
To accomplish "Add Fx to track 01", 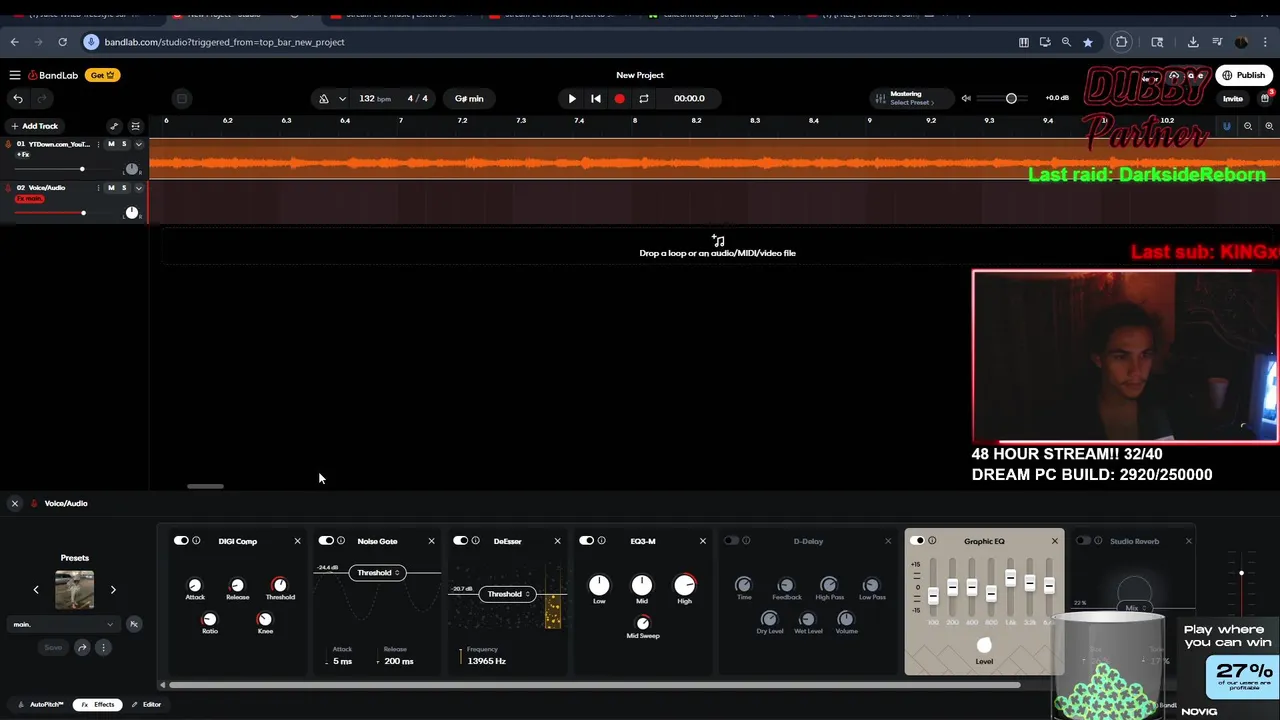I will pyautogui.click(x=23, y=154).
